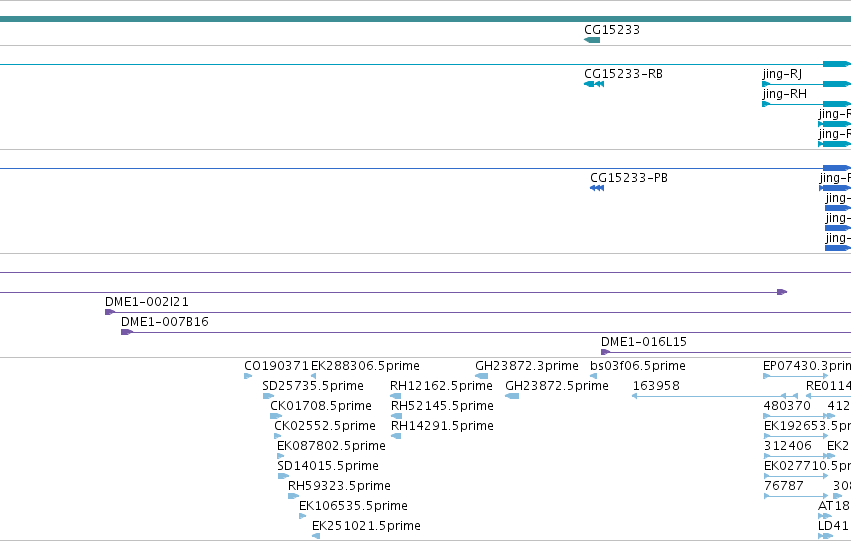Select the 163958 feature label

tap(656, 386)
